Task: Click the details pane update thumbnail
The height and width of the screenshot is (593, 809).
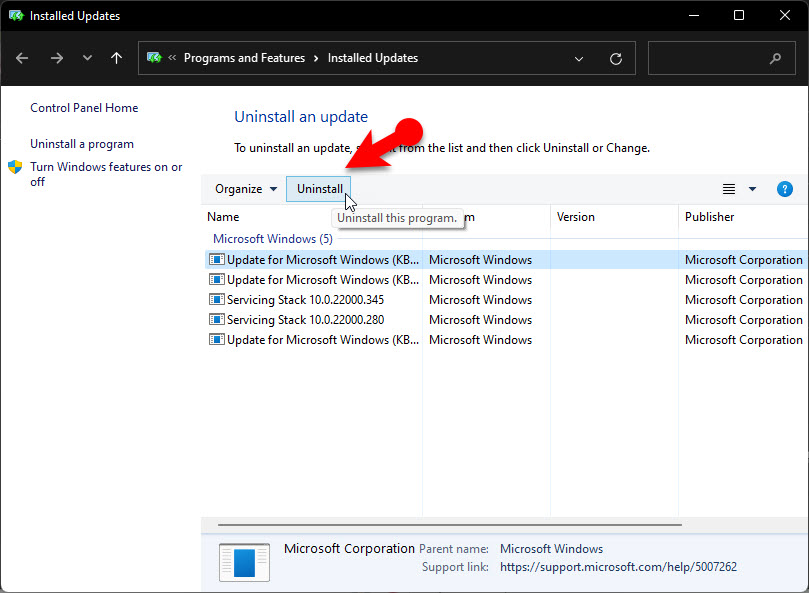Action: pos(245,563)
